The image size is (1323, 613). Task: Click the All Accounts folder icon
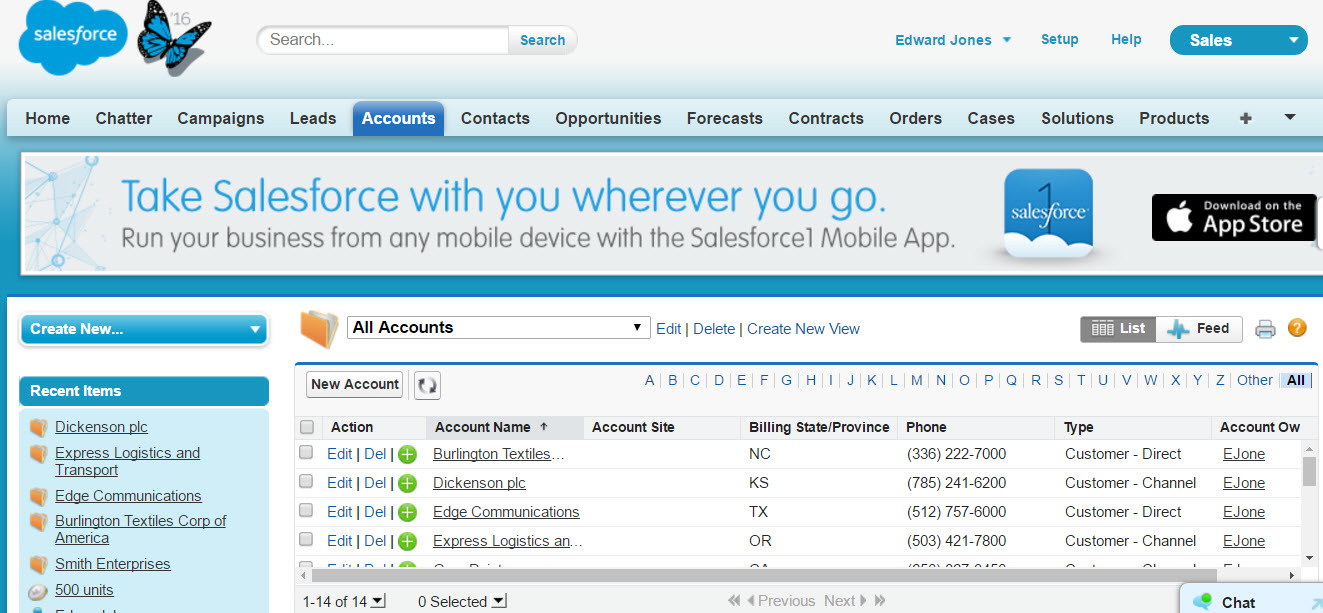click(x=319, y=329)
